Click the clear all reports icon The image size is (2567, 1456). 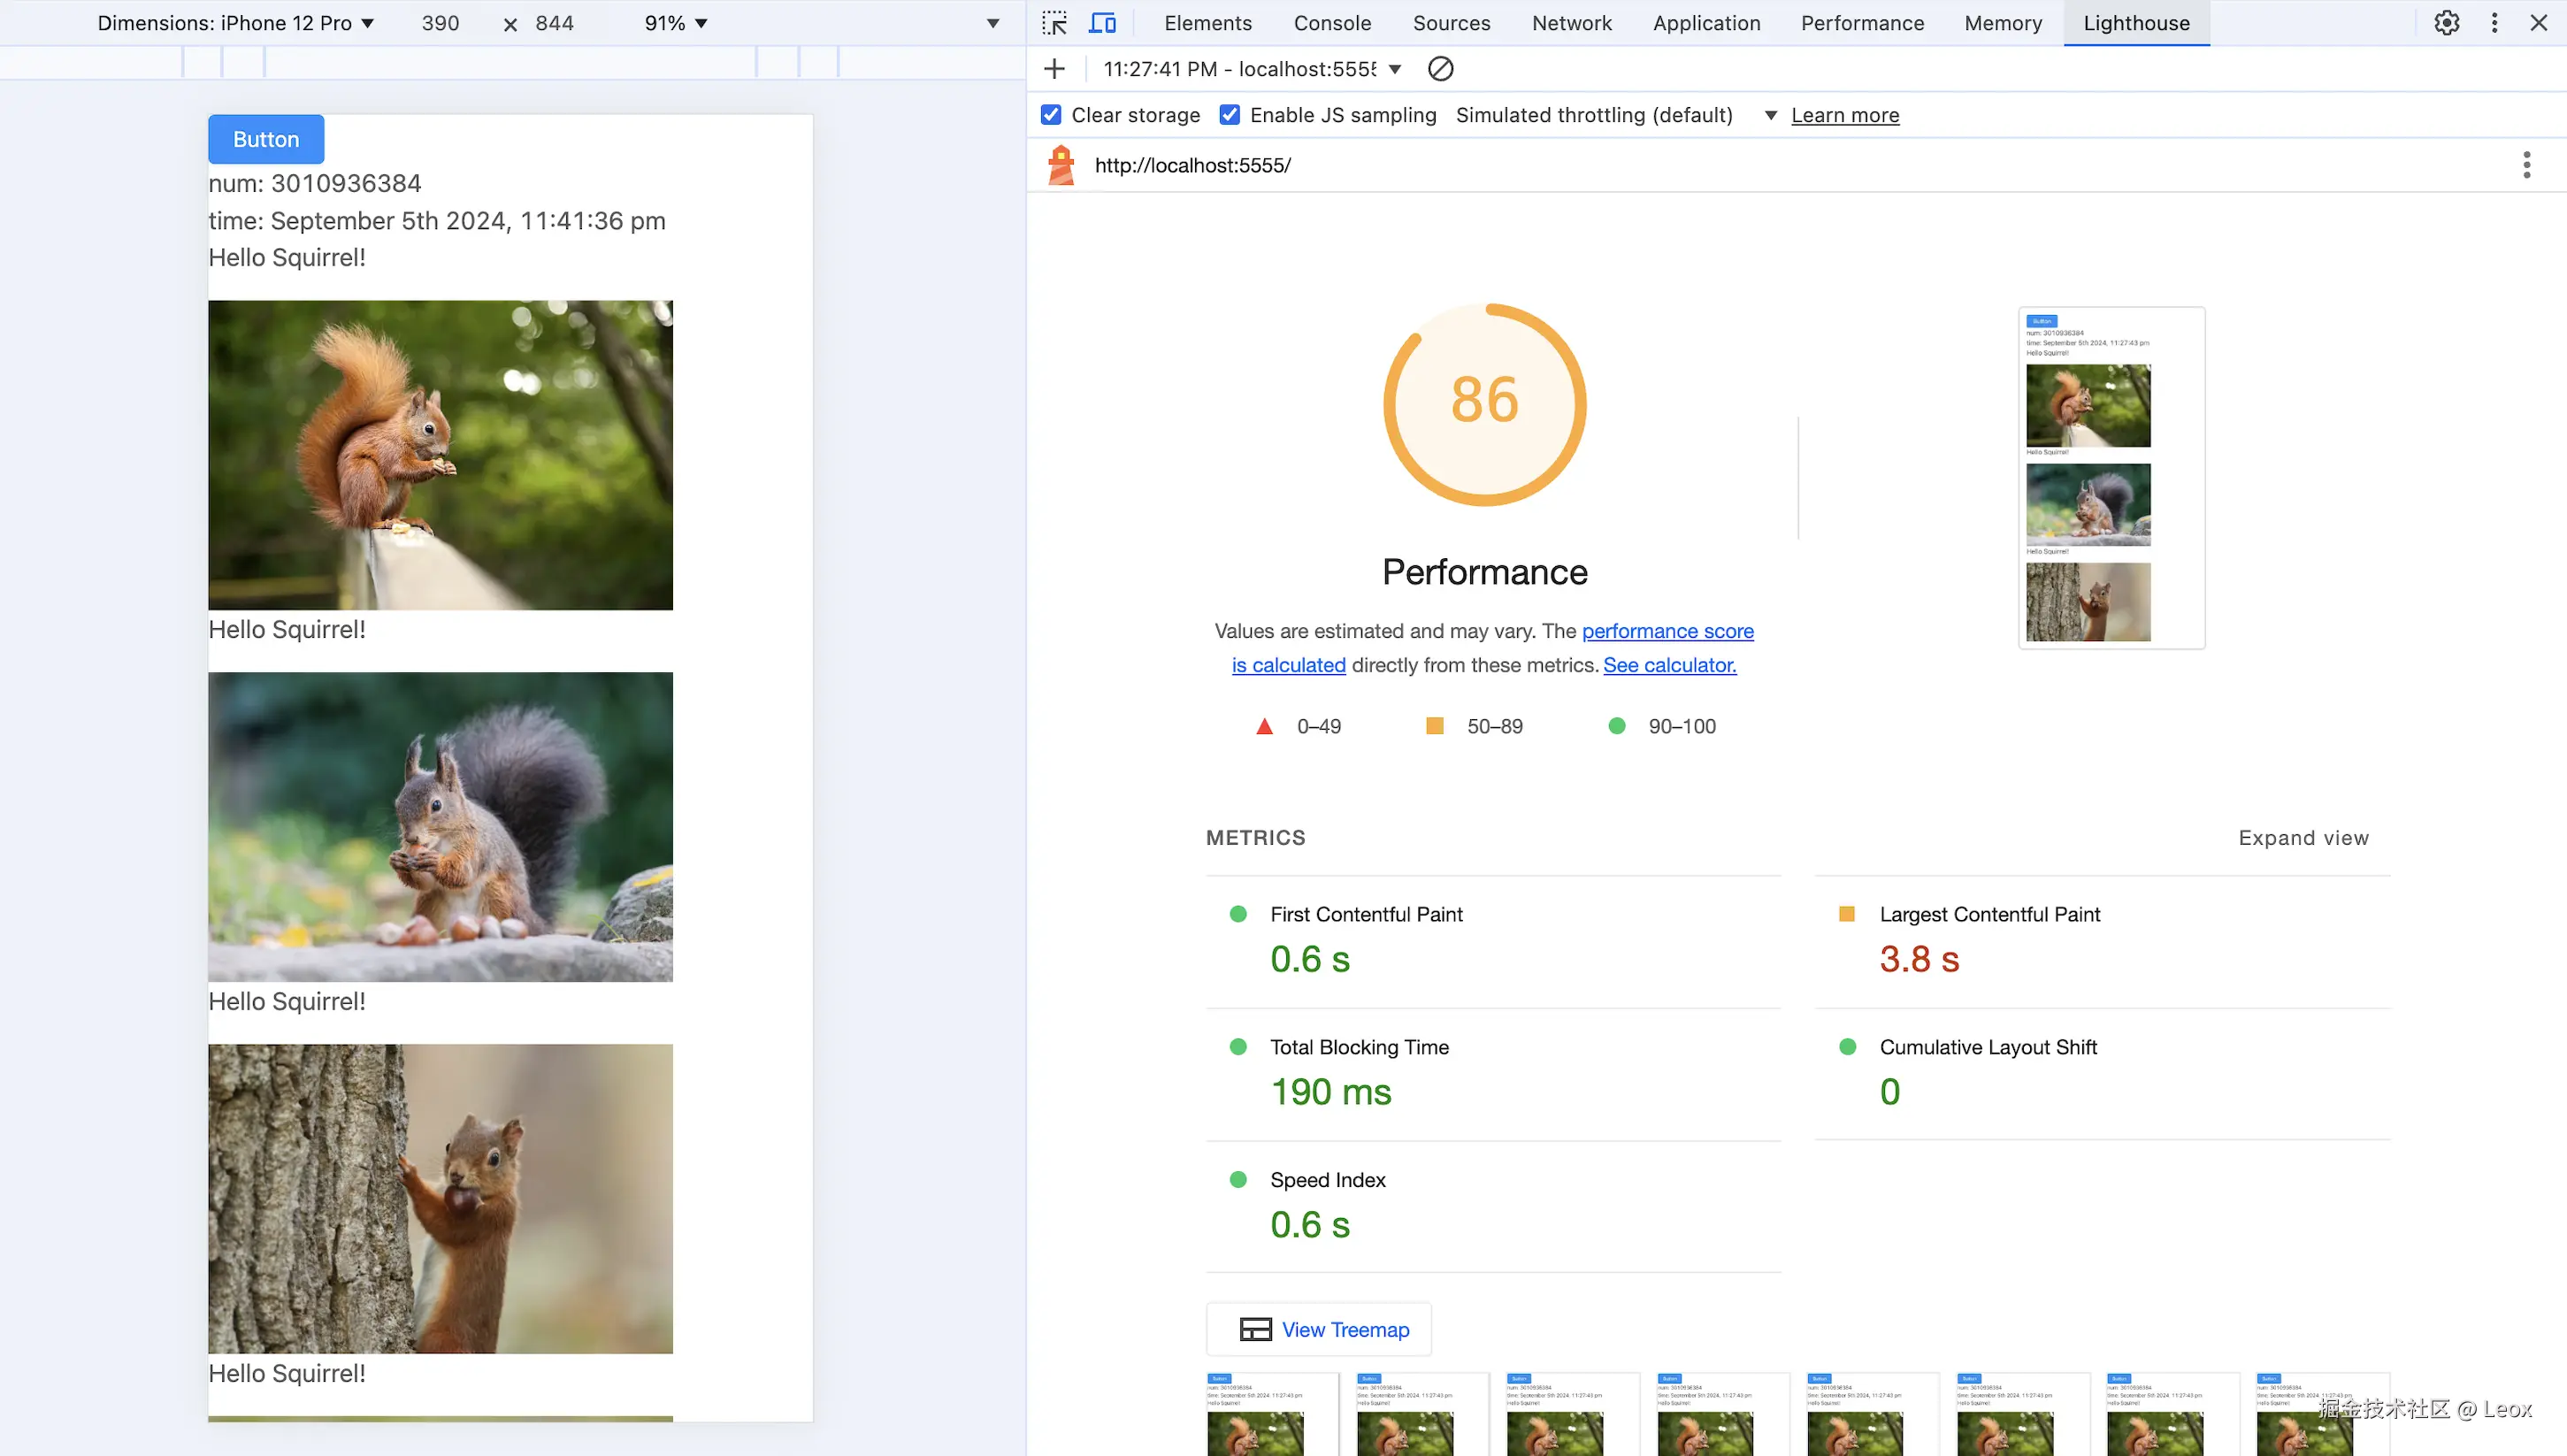1440,69
